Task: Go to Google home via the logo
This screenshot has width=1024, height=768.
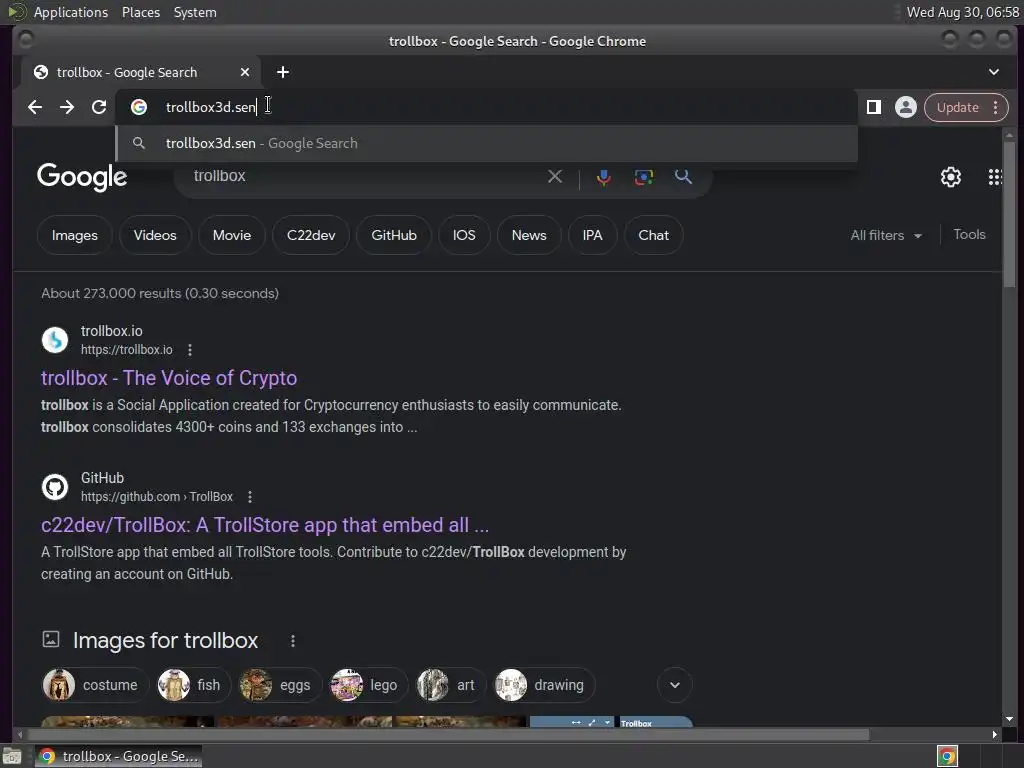Action: click(82, 177)
